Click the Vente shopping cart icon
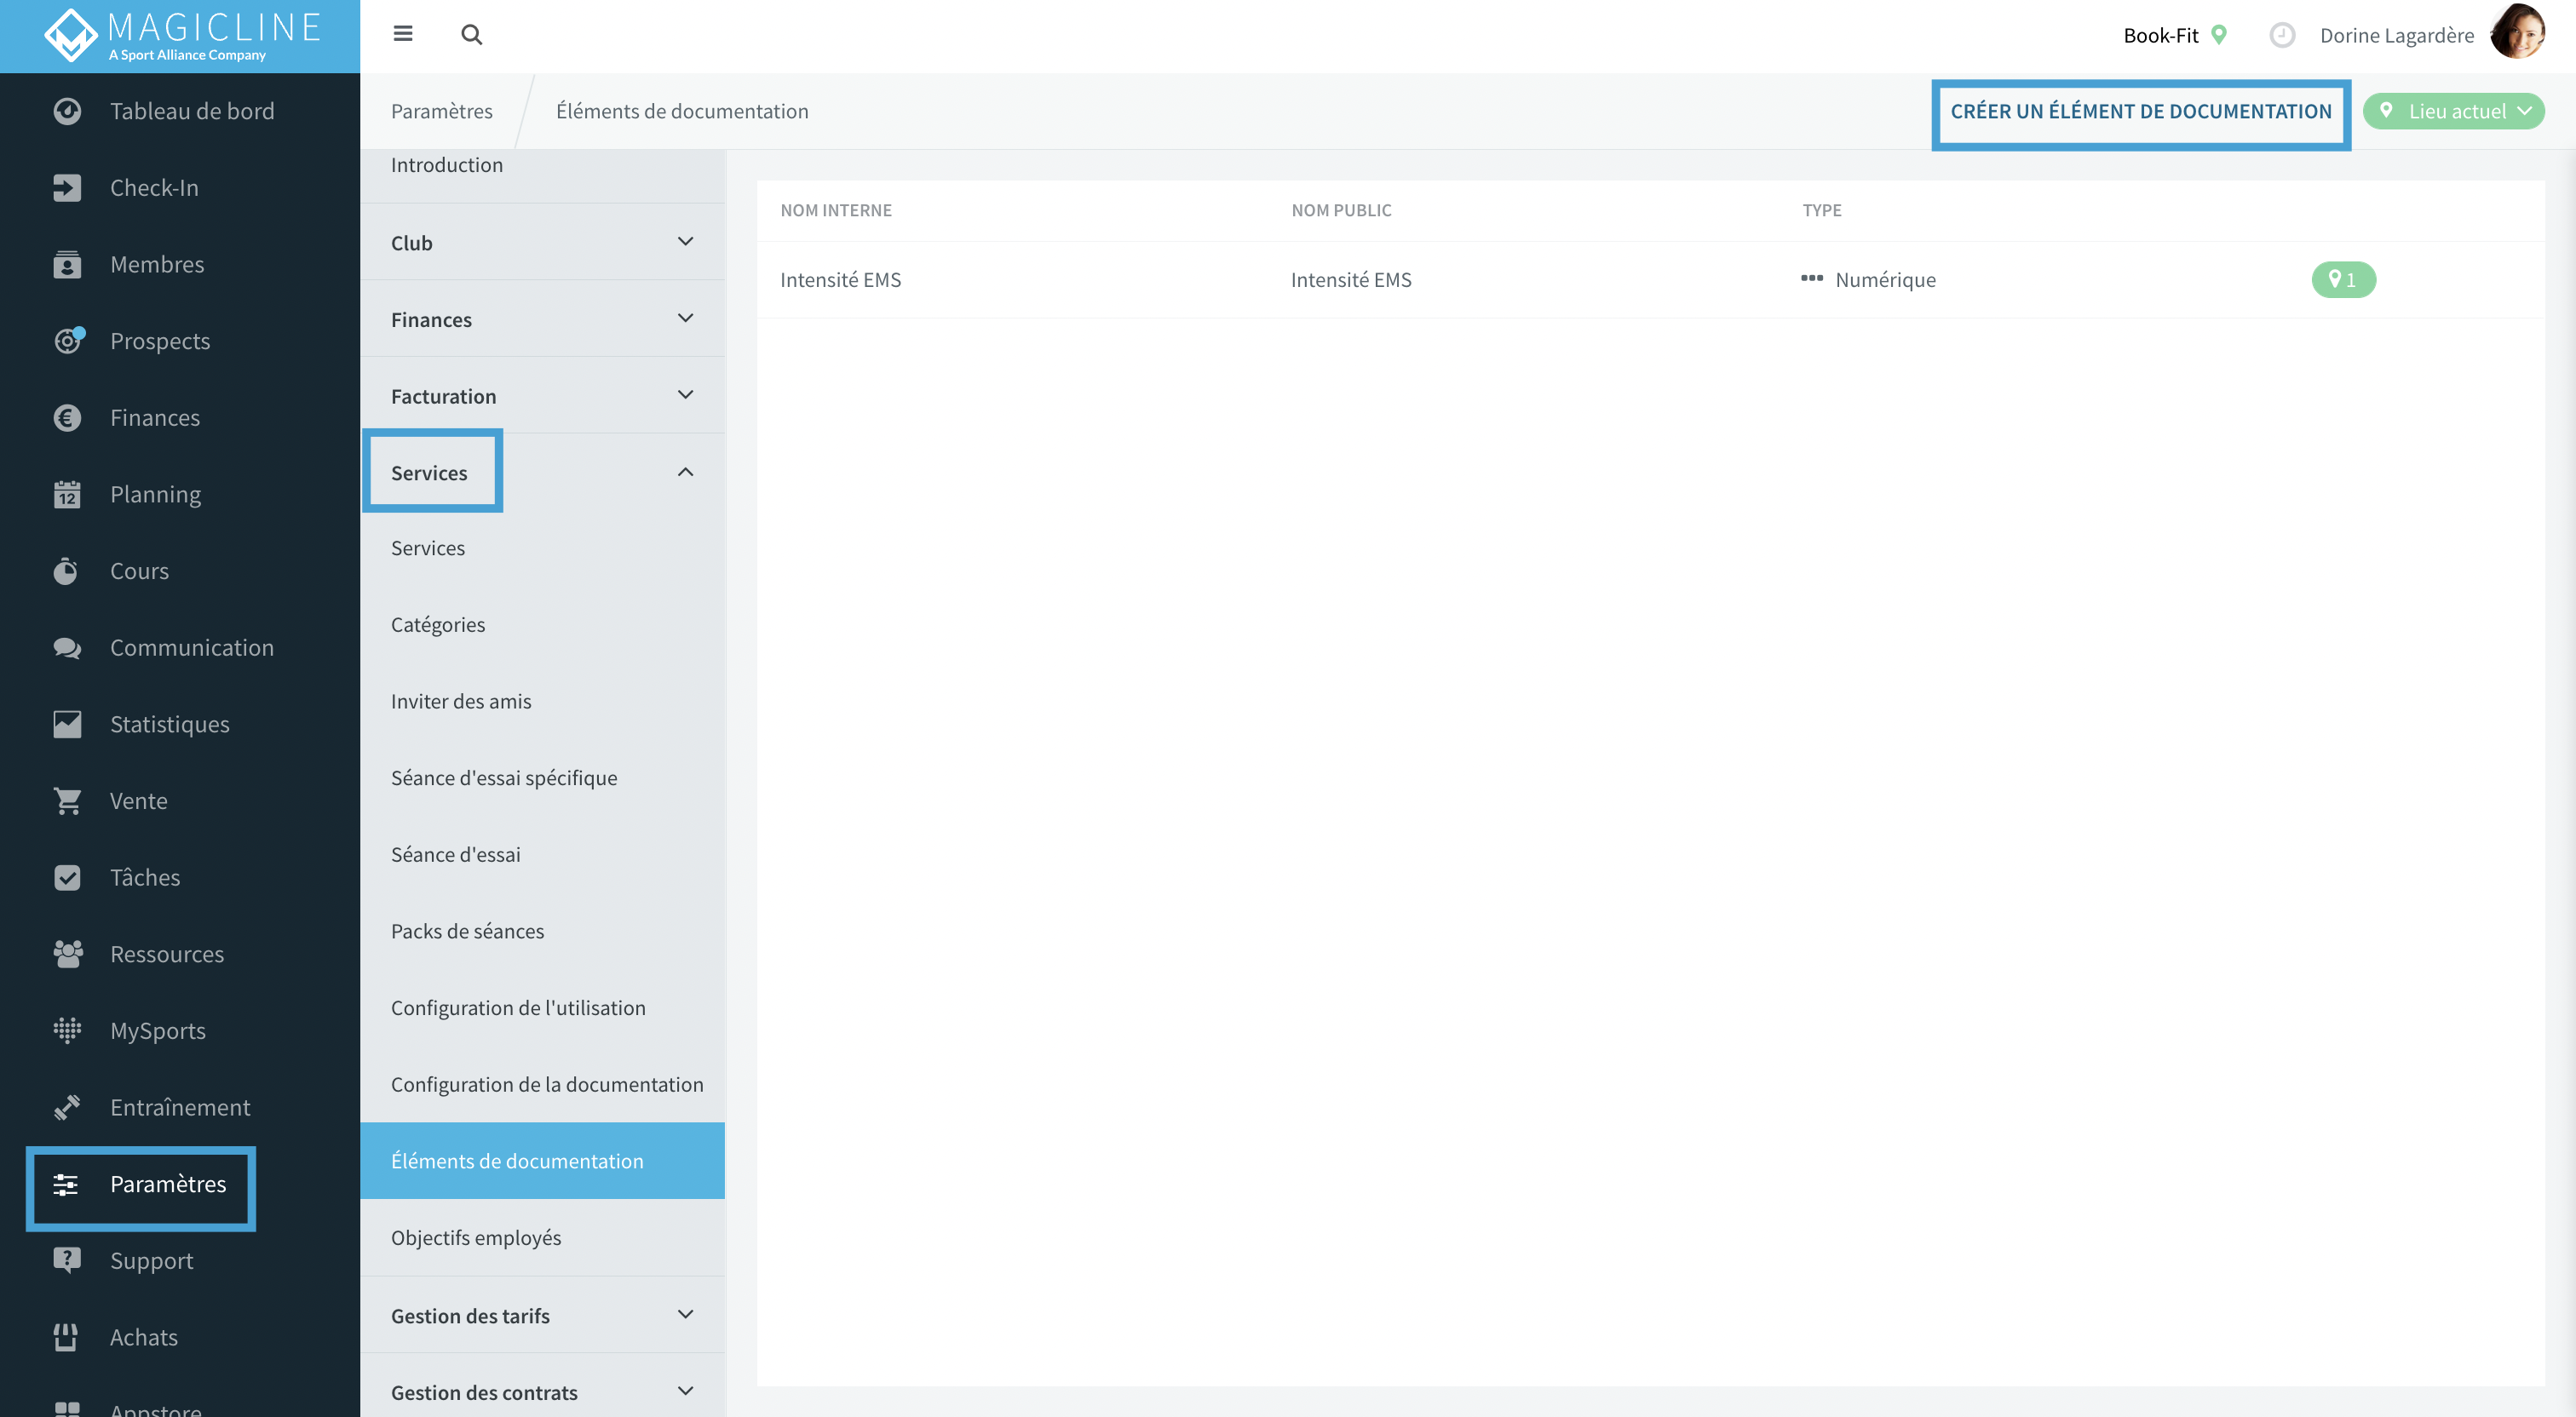The height and width of the screenshot is (1417, 2576). click(x=67, y=800)
